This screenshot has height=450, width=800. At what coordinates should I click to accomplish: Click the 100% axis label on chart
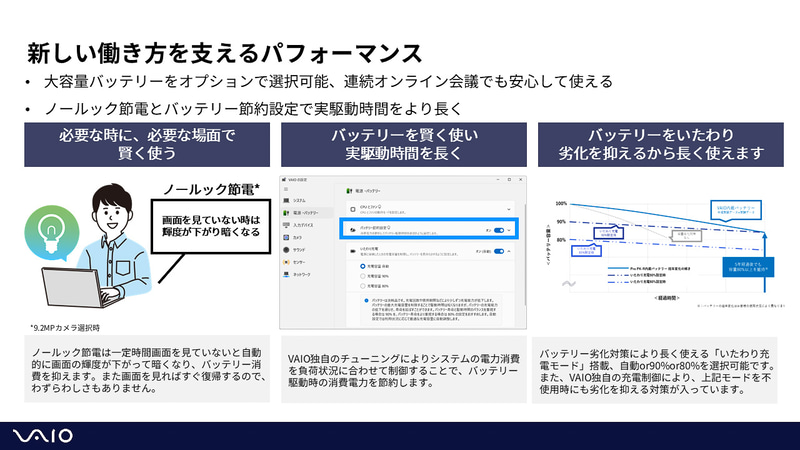[x=561, y=204]
